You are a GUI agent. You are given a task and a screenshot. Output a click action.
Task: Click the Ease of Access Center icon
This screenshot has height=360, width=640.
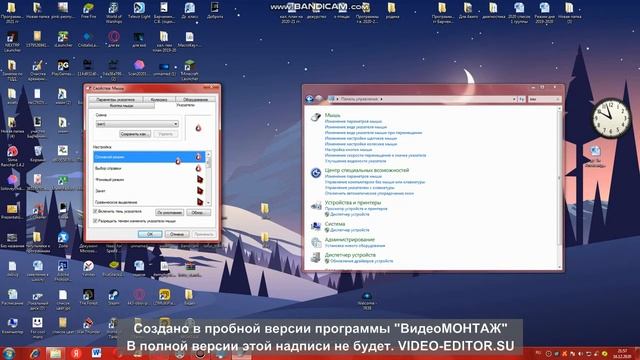(316, 173)
